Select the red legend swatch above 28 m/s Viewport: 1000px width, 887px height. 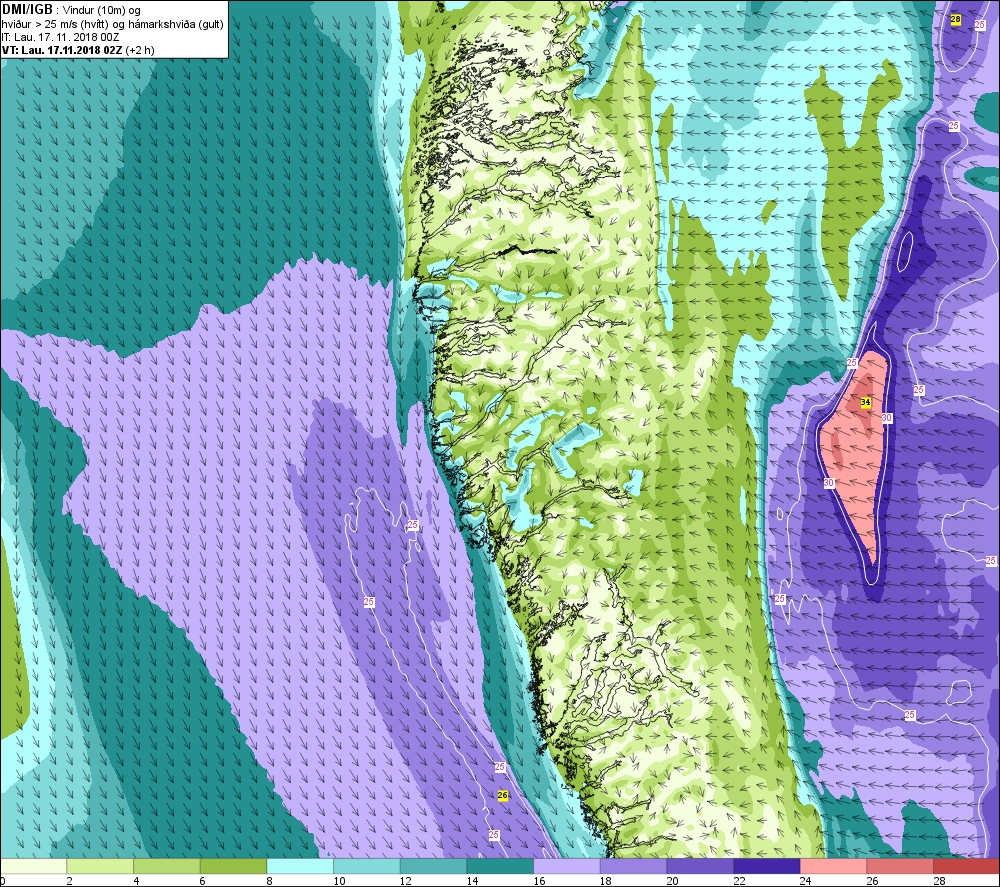pos(966,866)
